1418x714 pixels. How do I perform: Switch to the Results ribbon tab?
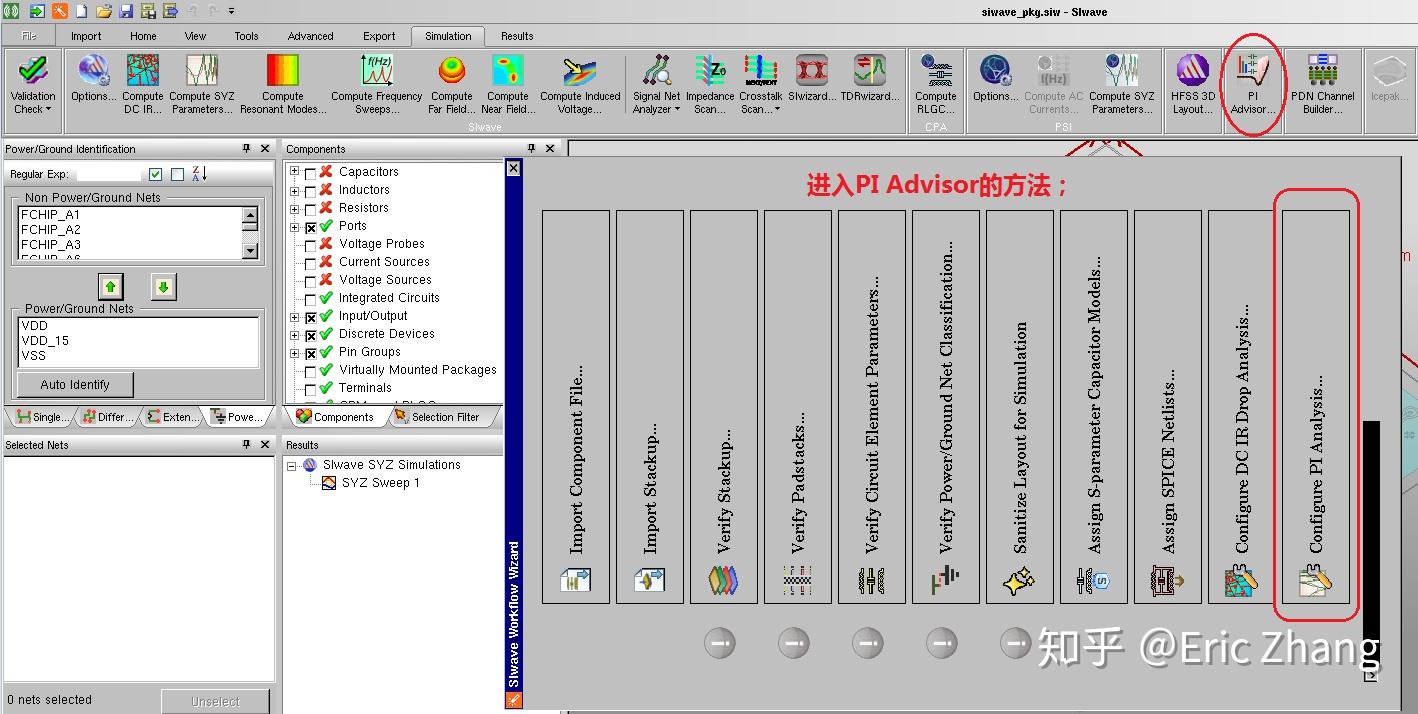click(516, 36)
